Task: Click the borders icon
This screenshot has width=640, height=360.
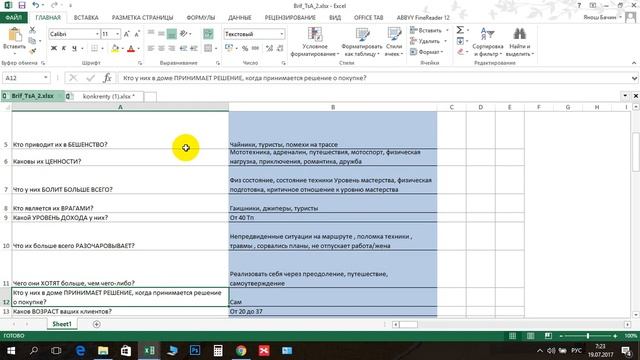Action: click(94, 48)
